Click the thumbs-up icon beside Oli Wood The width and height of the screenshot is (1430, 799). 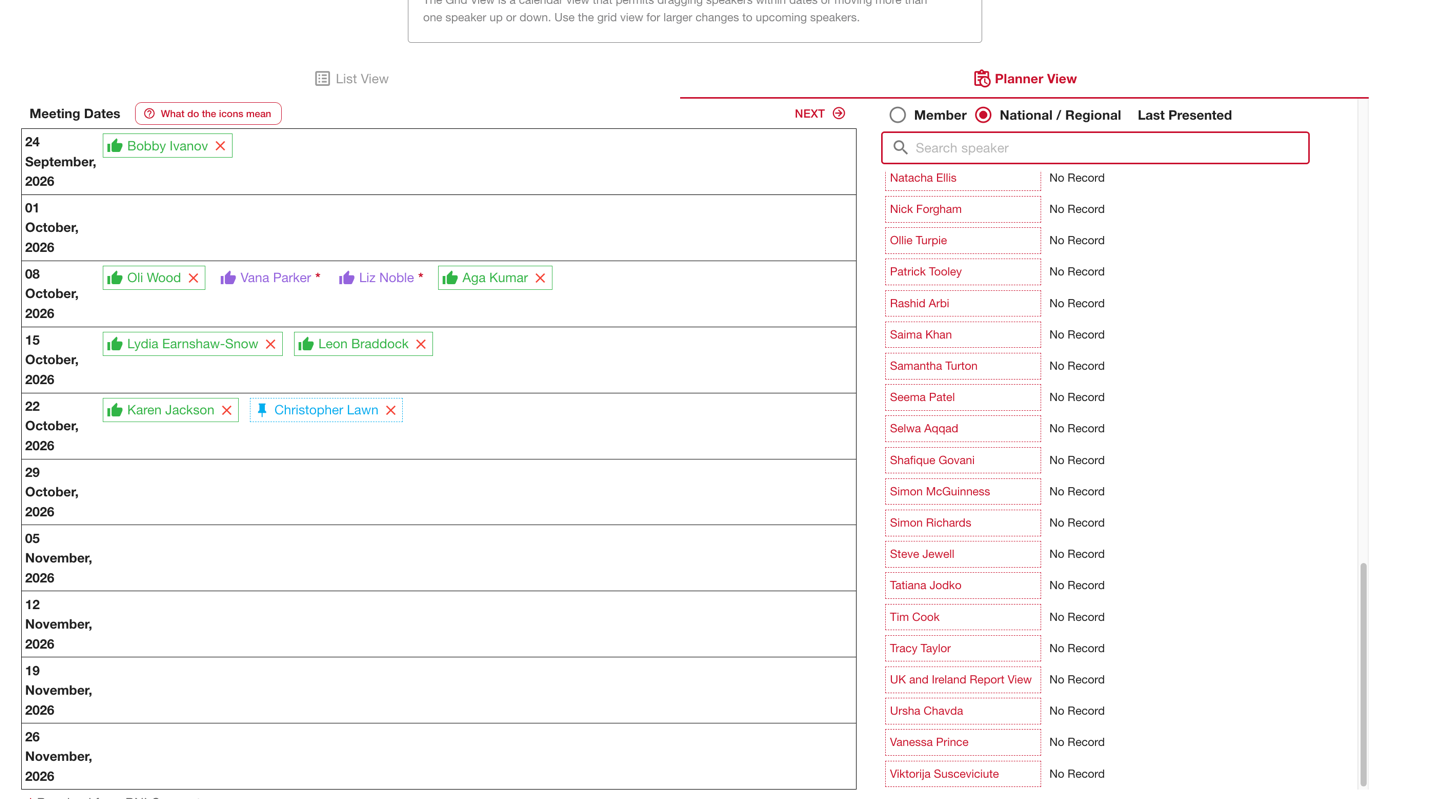click(115, 278)
